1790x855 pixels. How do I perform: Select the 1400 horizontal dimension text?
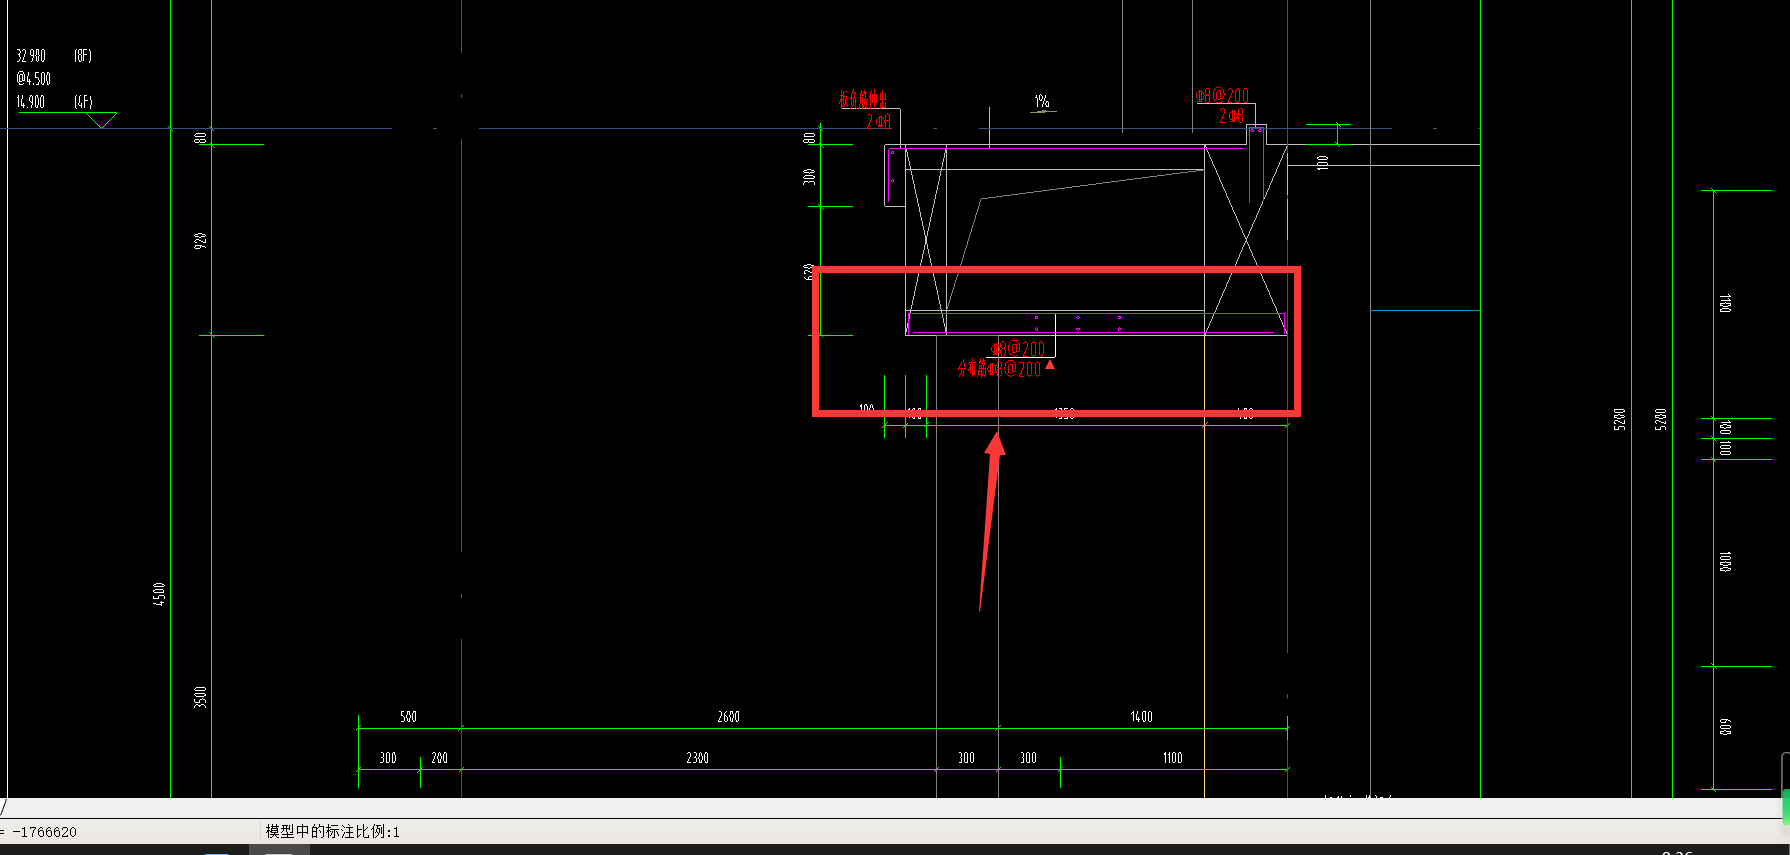tap(1142, 717)
